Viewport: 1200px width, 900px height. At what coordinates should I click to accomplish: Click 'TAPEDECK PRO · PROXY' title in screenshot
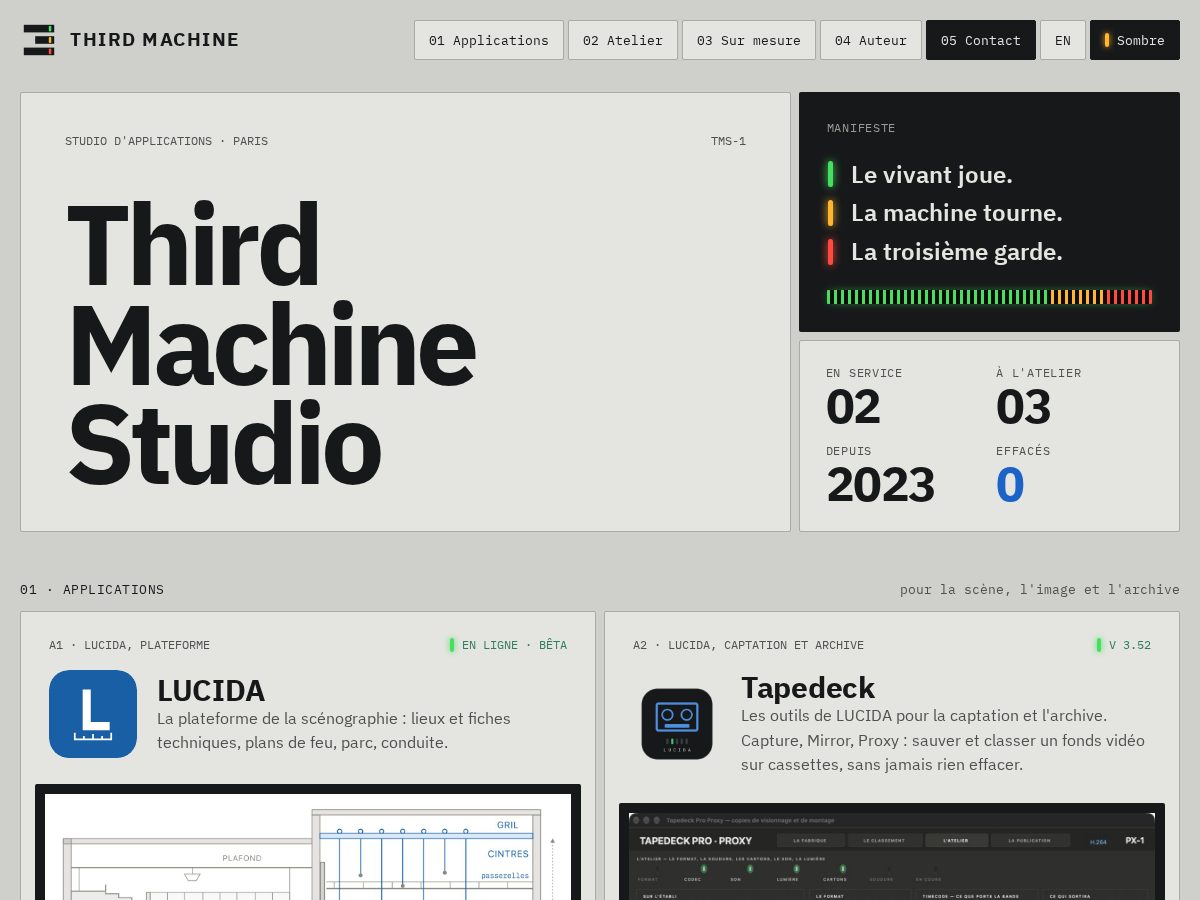(x=696, y=841)
